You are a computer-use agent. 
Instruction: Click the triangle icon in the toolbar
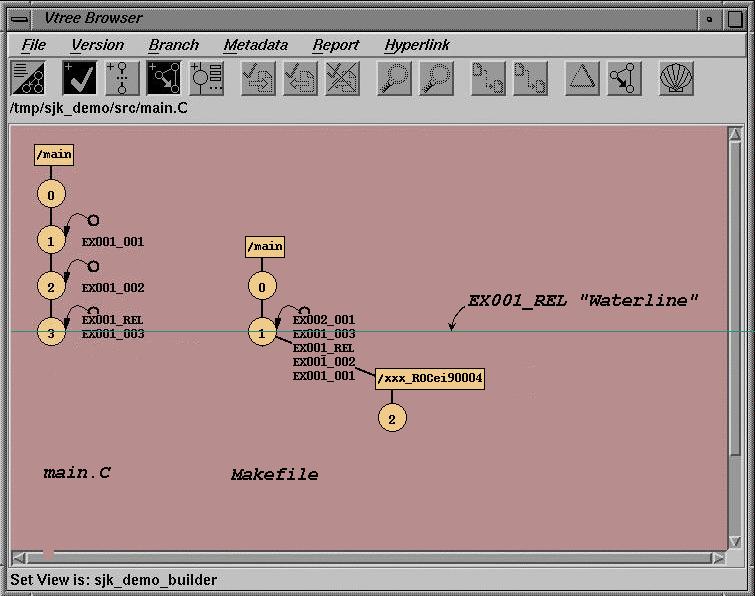pos(583,79)
